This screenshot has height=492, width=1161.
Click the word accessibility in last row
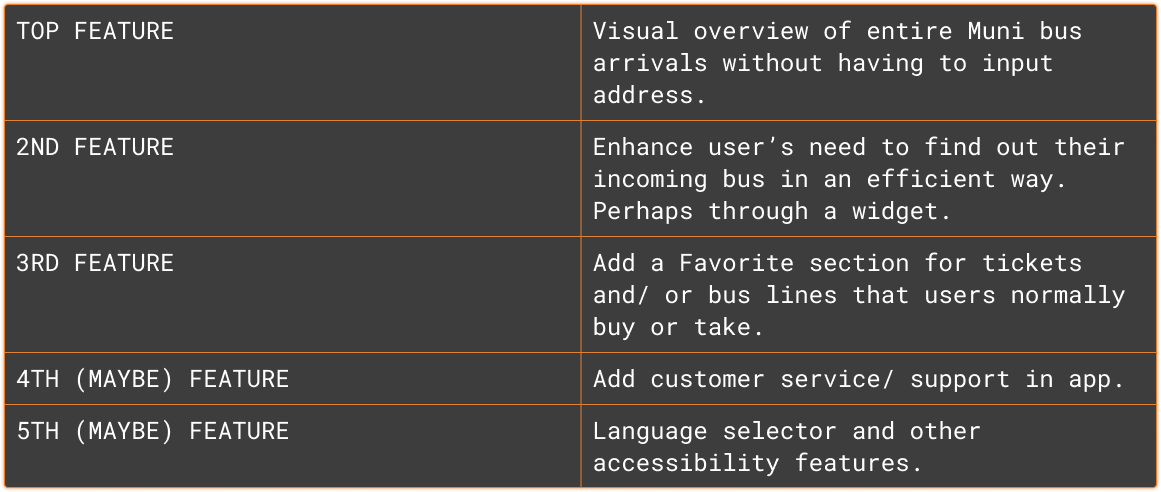tap(686, 463)
